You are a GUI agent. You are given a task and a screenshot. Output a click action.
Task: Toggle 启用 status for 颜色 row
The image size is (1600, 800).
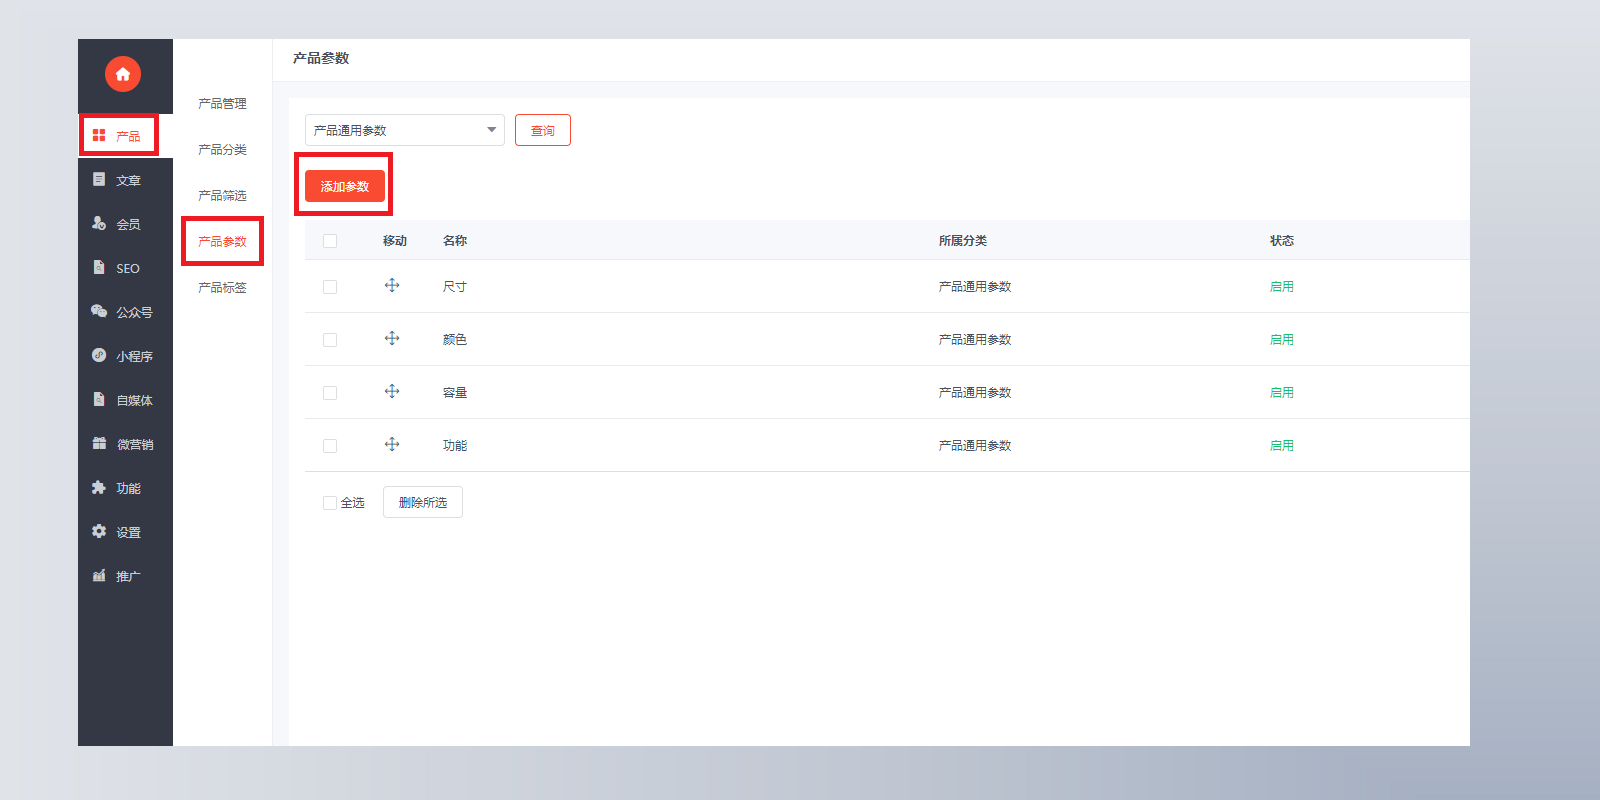[x=1282, y=340]
